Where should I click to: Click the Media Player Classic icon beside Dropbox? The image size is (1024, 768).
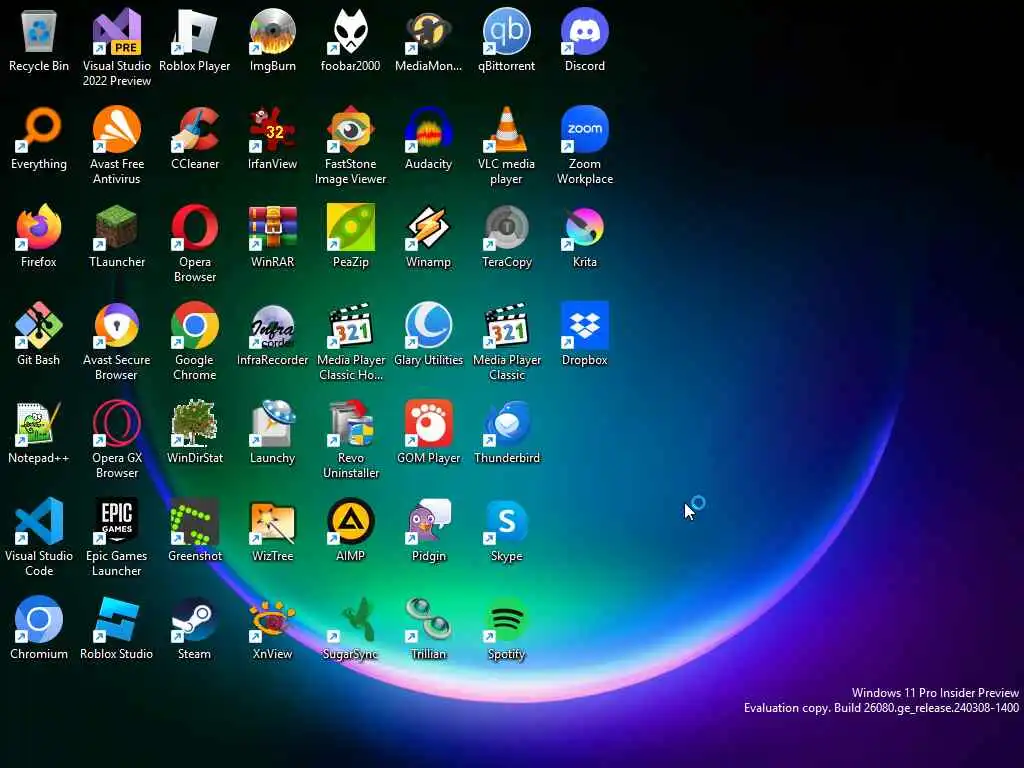tap(506, 325)
